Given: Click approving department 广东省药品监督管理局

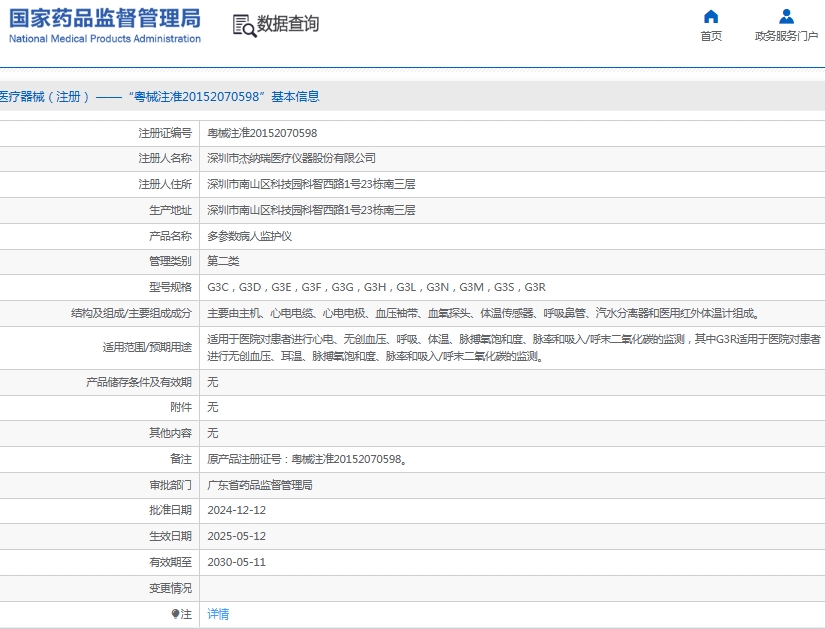Looking at the screenshot, I should (260, 485).
